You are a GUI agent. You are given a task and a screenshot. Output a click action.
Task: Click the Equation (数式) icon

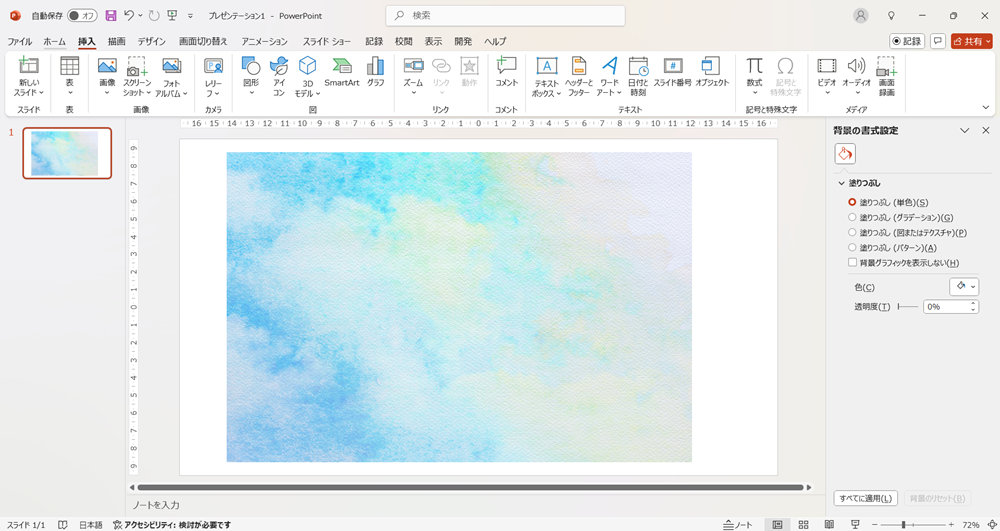click(754, 66)
